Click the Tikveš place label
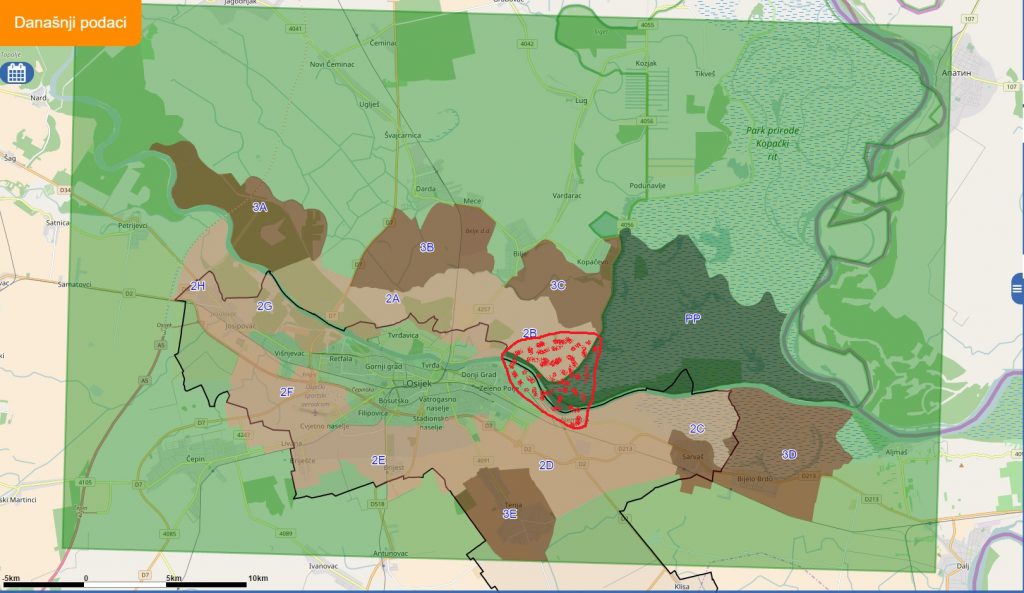 pos(705,74)
